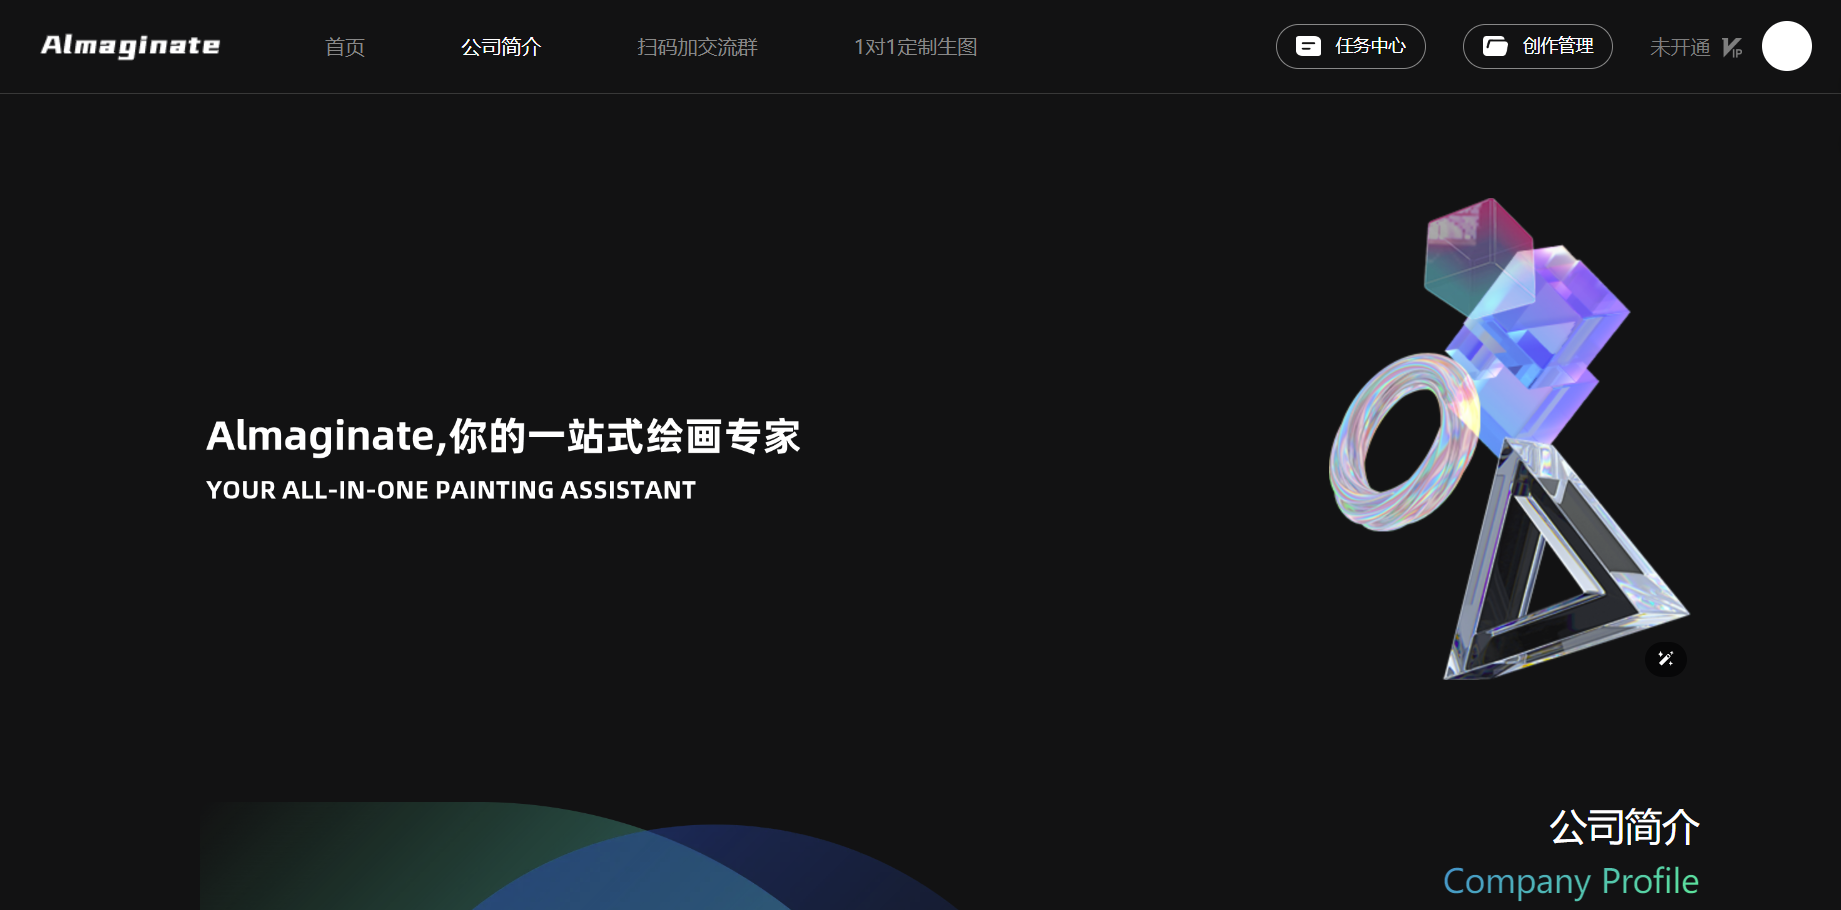The height and width of the screenshot is (910, 1841).
Task: Click the VIP badge icon
Action: click(1733, 47)
